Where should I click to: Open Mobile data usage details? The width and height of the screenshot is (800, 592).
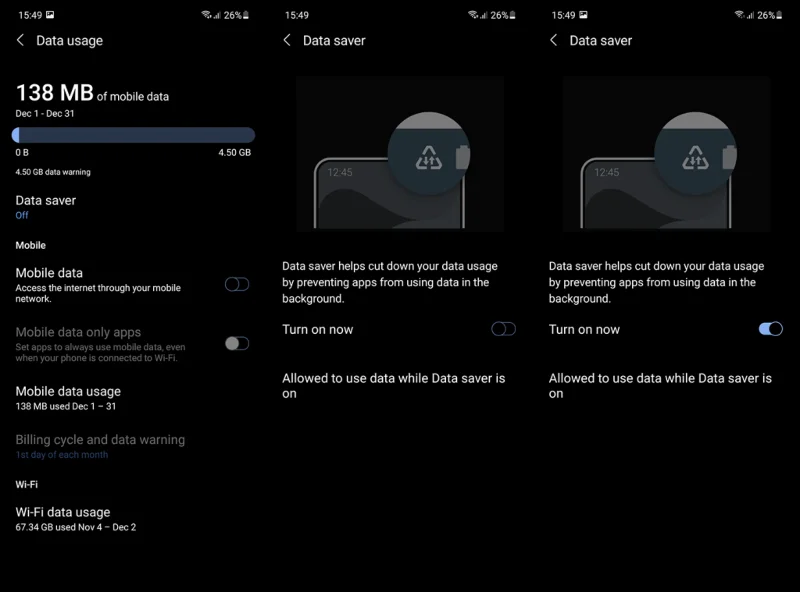(x=133, y=398)
